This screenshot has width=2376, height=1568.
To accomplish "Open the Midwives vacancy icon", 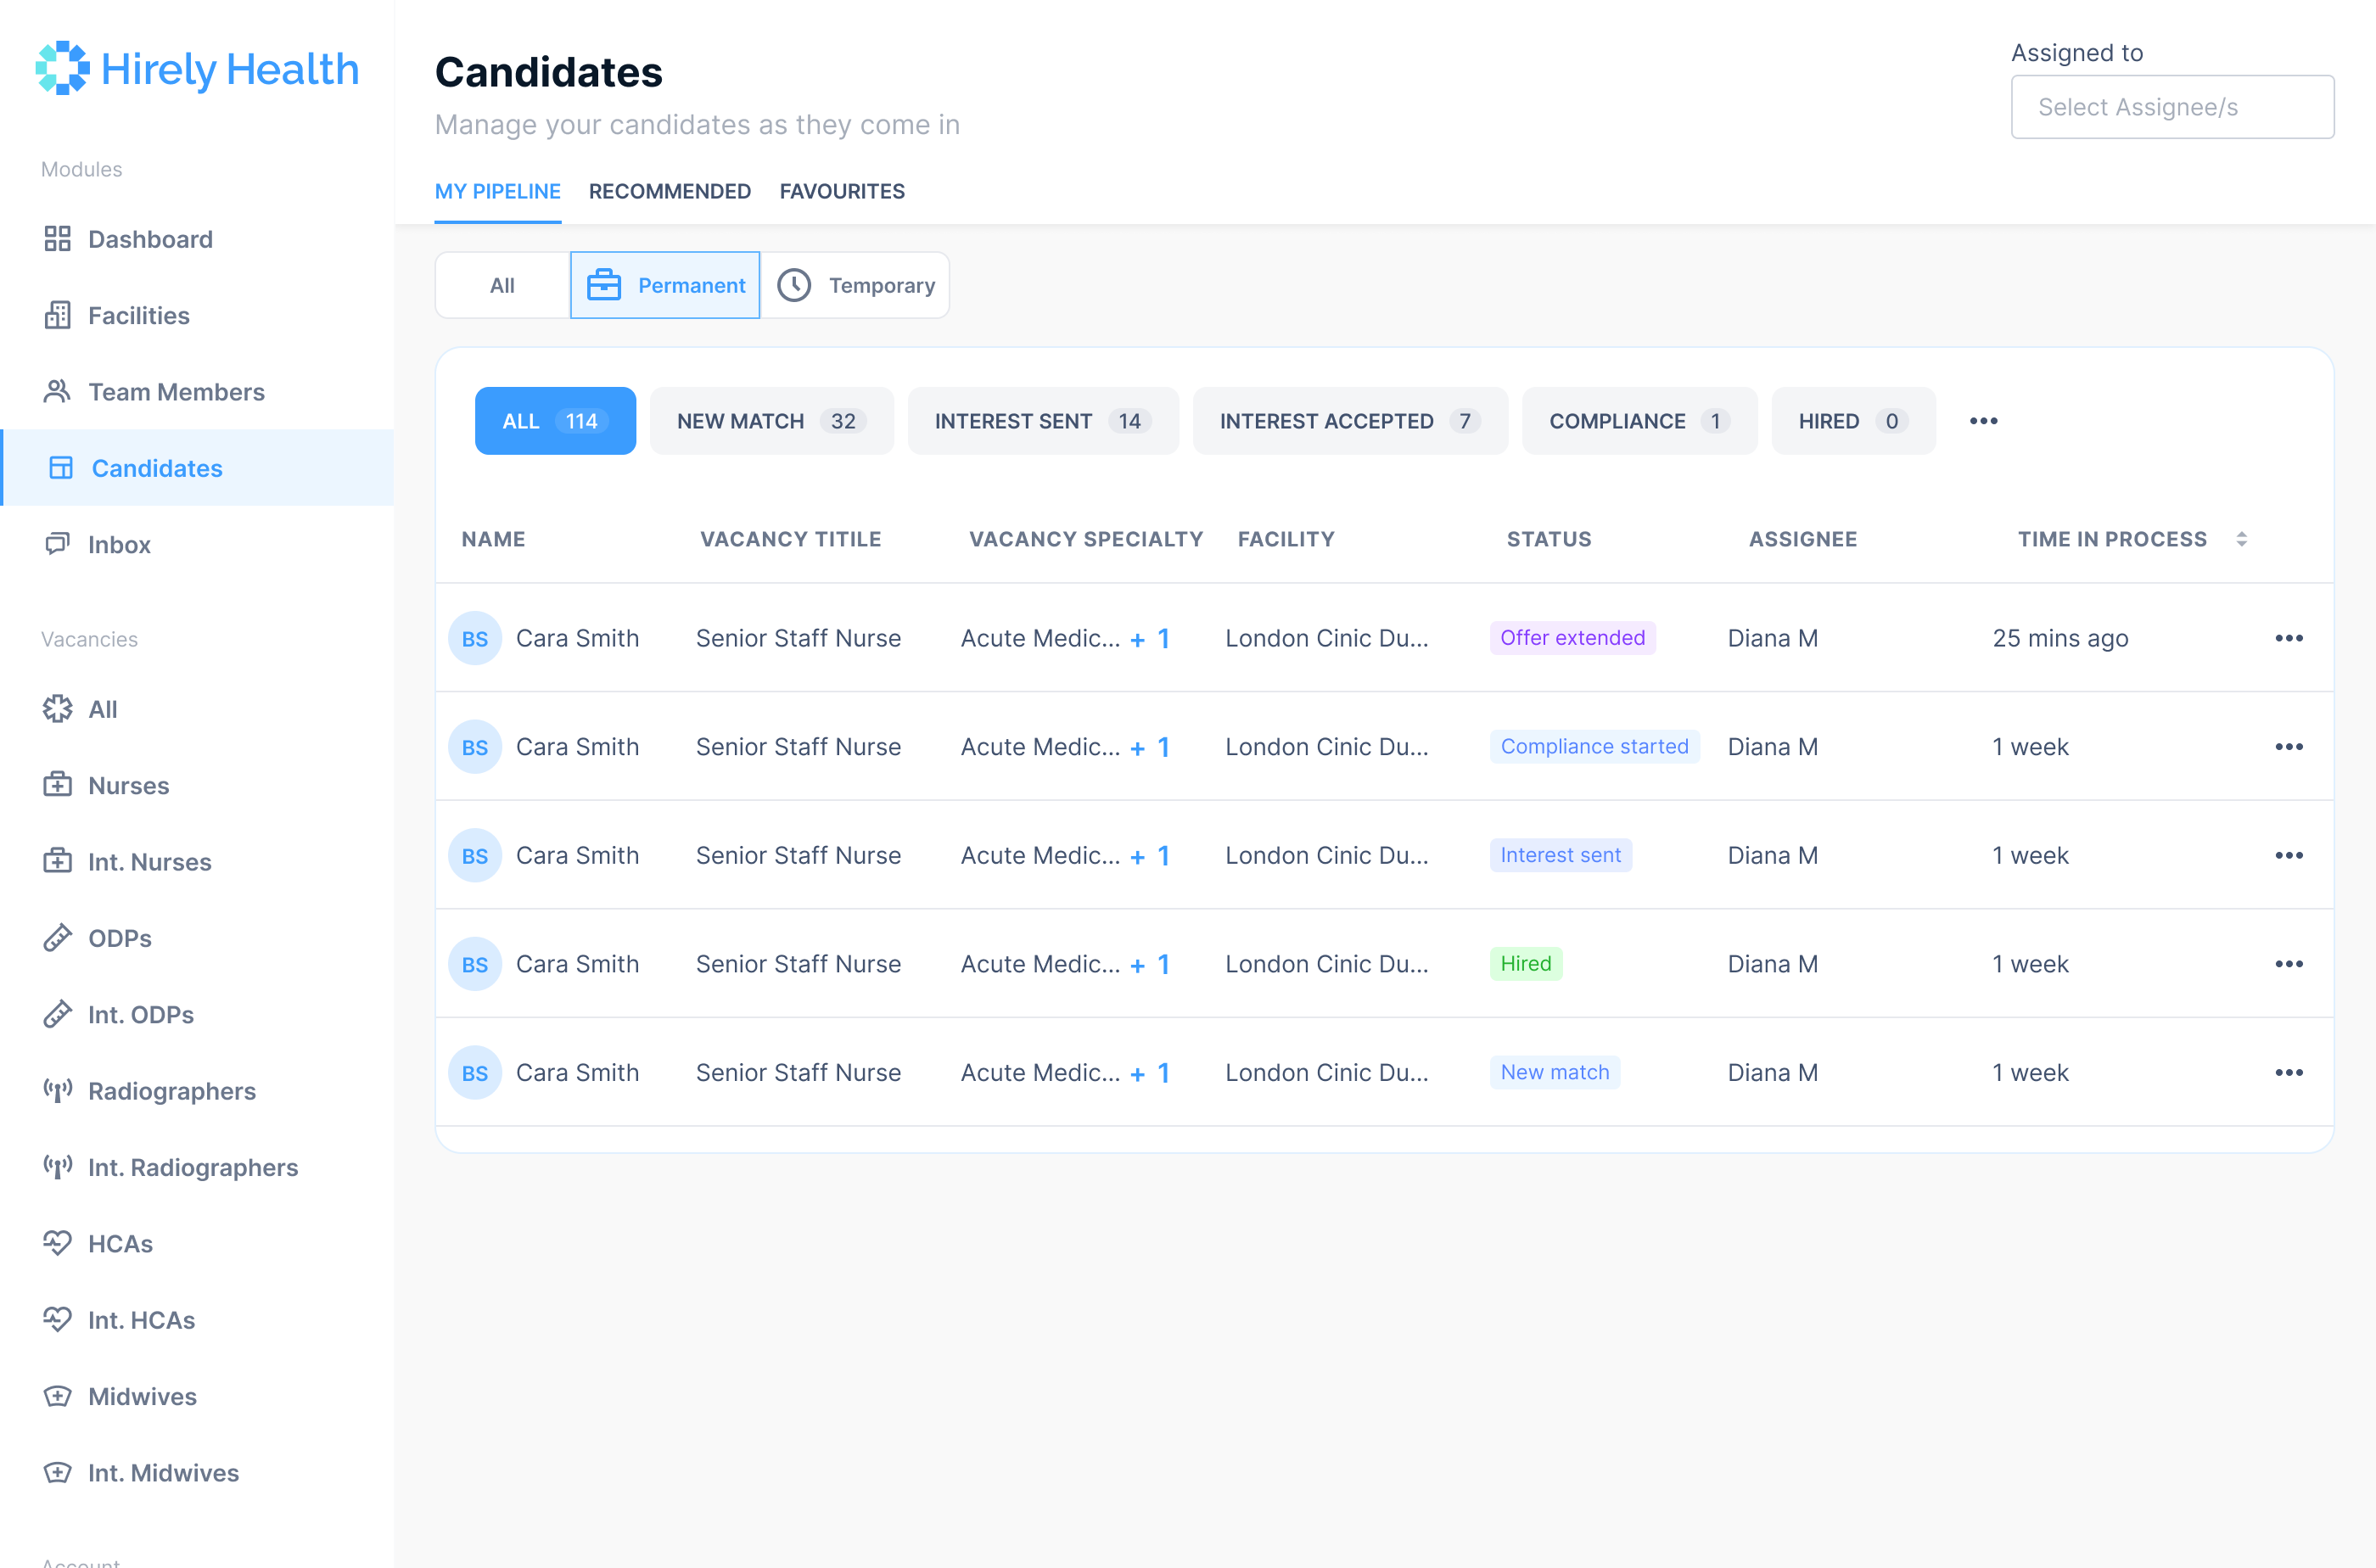I will coord(57,1396).
